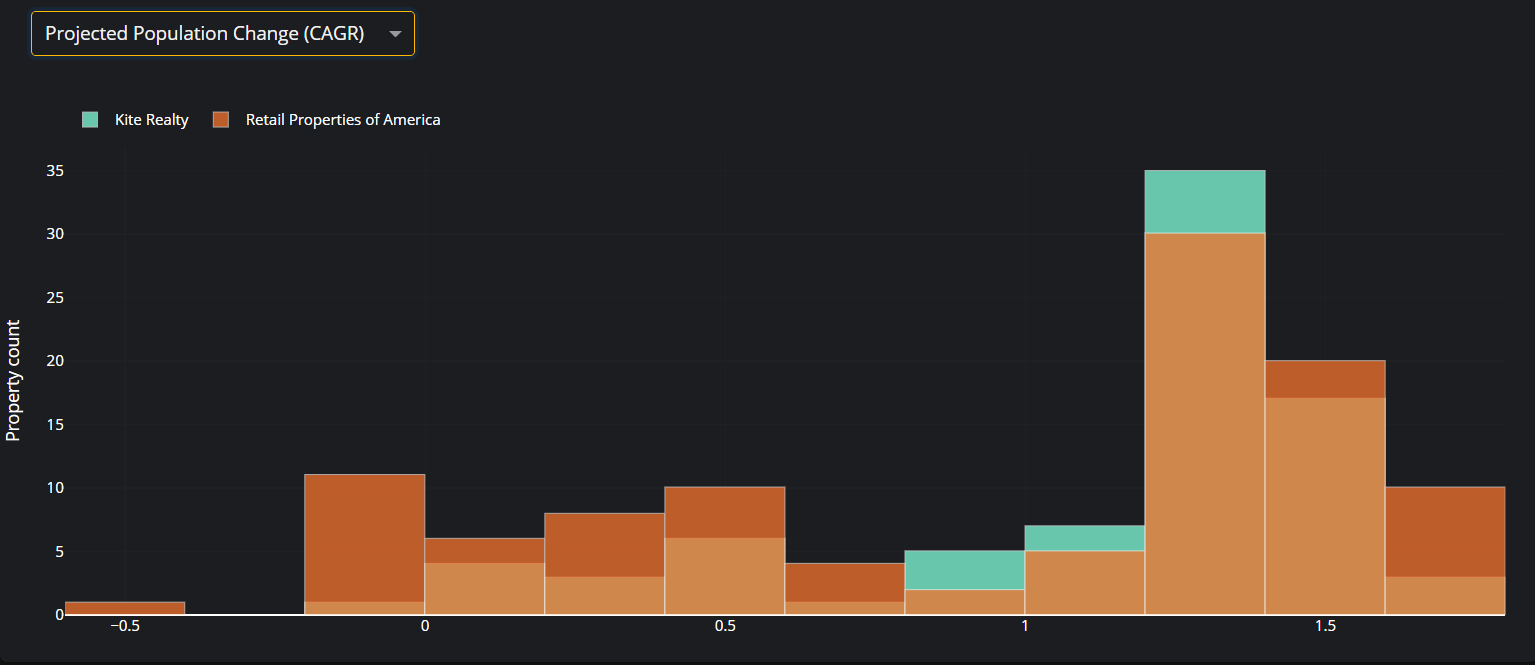Click the y-axis label 20
This screenshot has width=1535, height=665.
point(55,361)
